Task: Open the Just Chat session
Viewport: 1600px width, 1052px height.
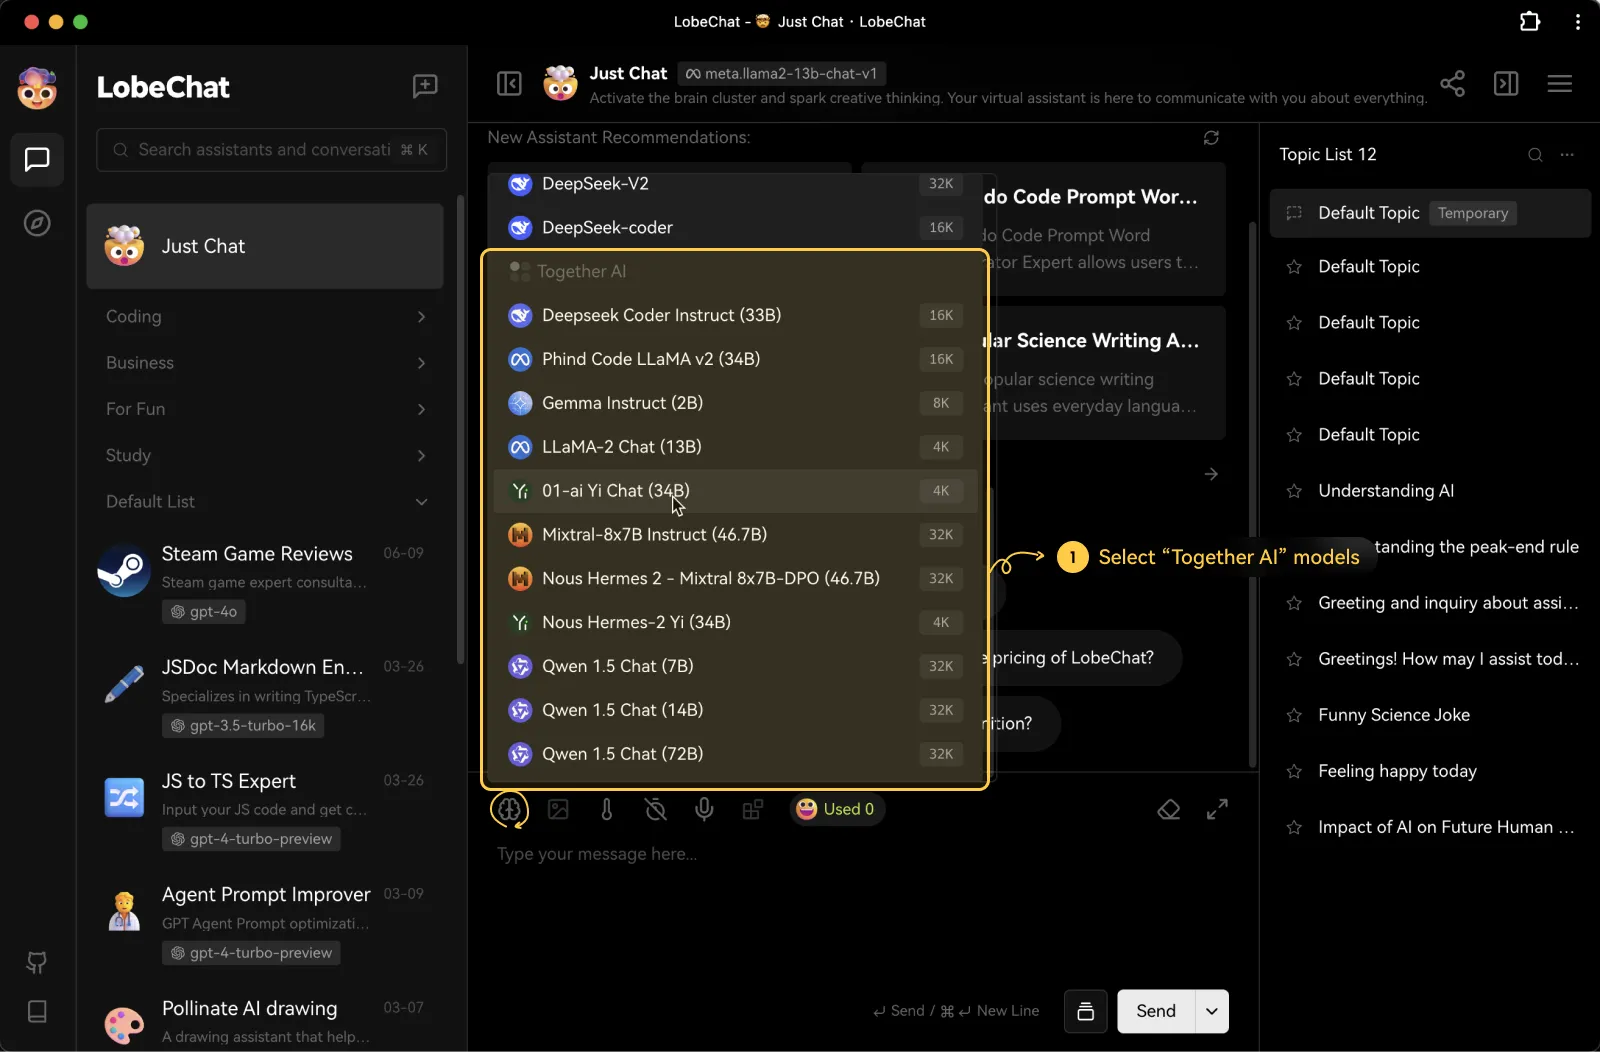Action: coord(265,246)
